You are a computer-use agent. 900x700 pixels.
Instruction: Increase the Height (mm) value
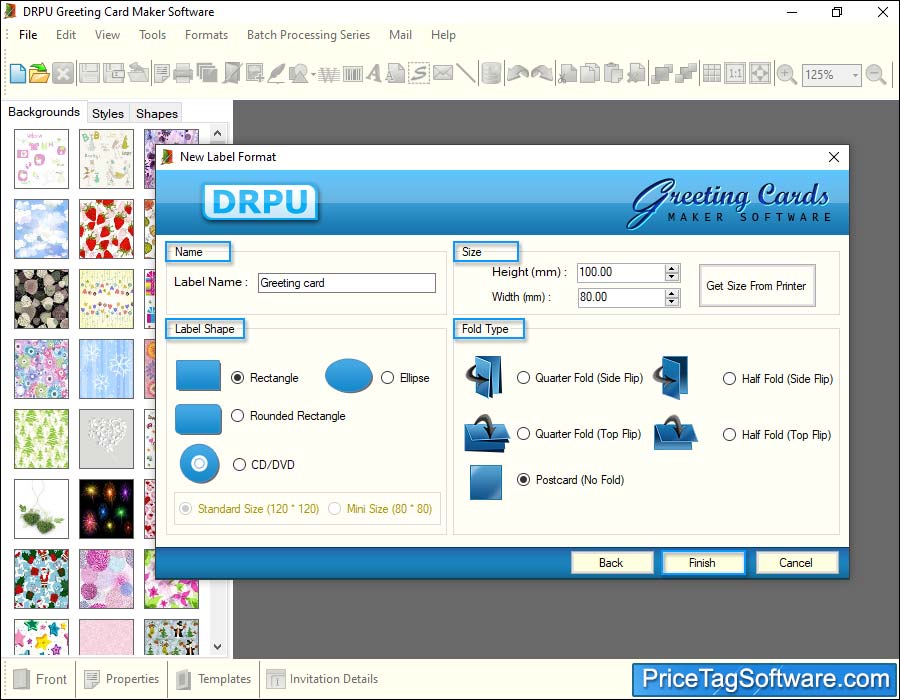coord(672,268)
